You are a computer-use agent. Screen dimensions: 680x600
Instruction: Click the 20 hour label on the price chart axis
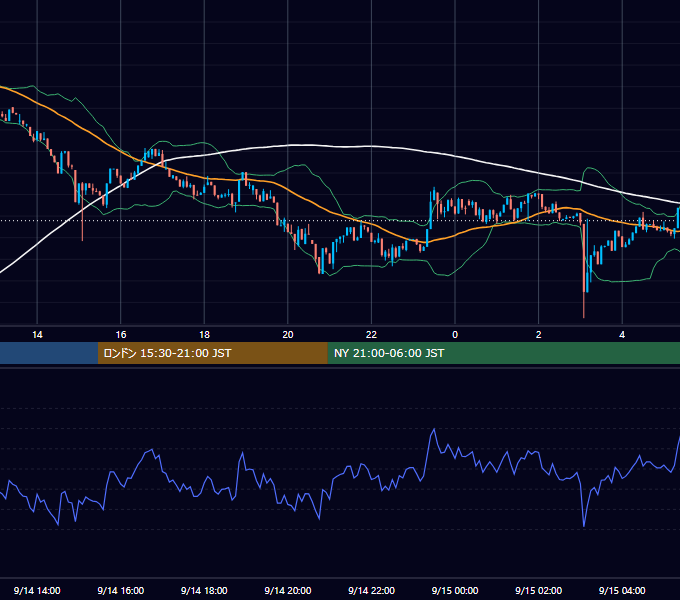tap(288, 335)
